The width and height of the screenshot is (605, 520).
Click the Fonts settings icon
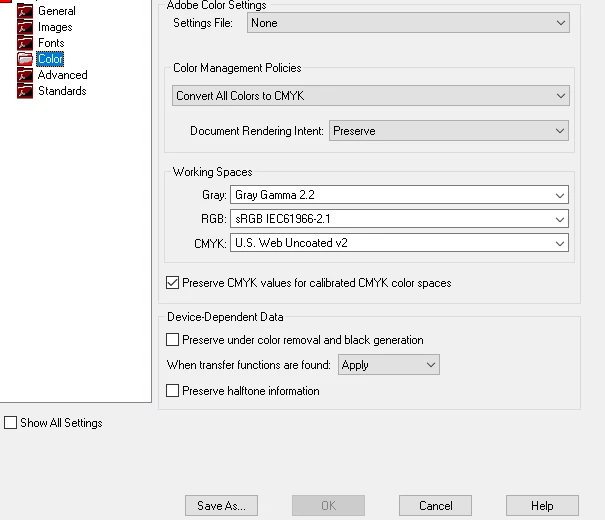25,43
